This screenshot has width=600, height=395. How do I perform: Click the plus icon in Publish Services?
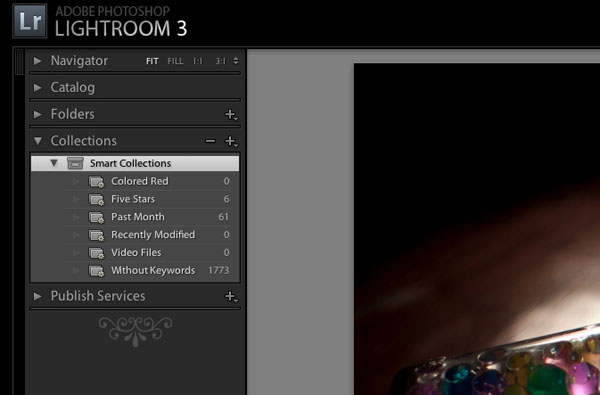(231, 296)
